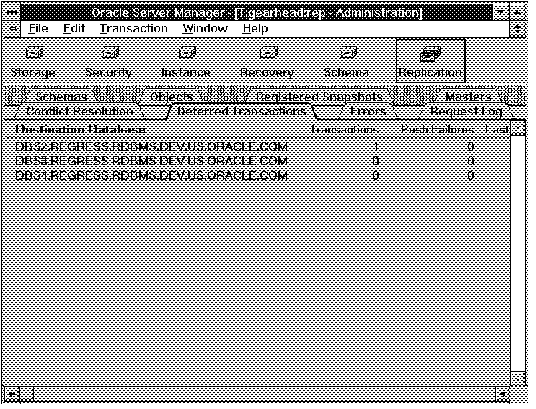The image size is (536, 409).
Task: Open the Transaction menu
Action: (134, 28)
